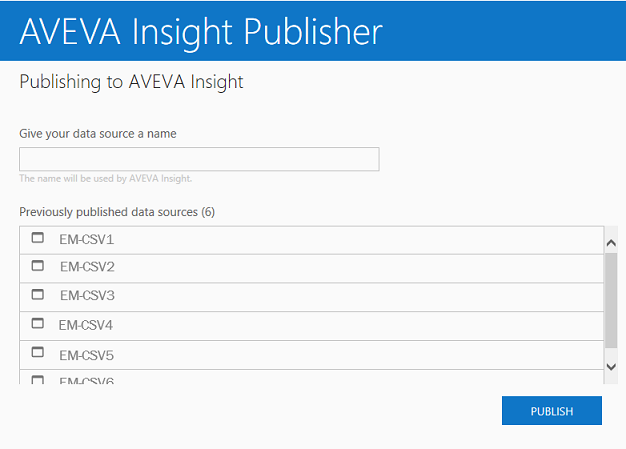This screenshot has width=626, height=449.
Task: Focus the data source name field
Action: (x=199, y=160)
